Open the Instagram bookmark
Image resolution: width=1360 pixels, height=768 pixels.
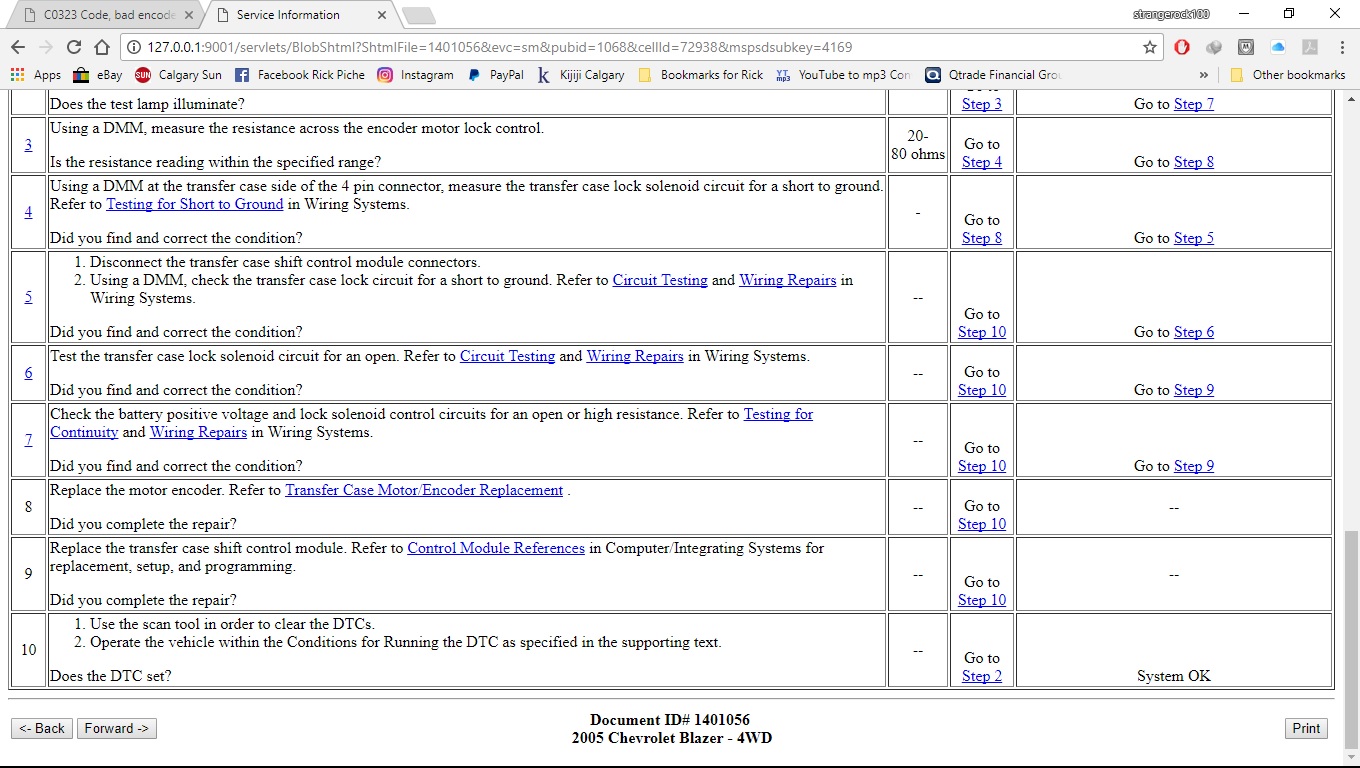[415, 75]
